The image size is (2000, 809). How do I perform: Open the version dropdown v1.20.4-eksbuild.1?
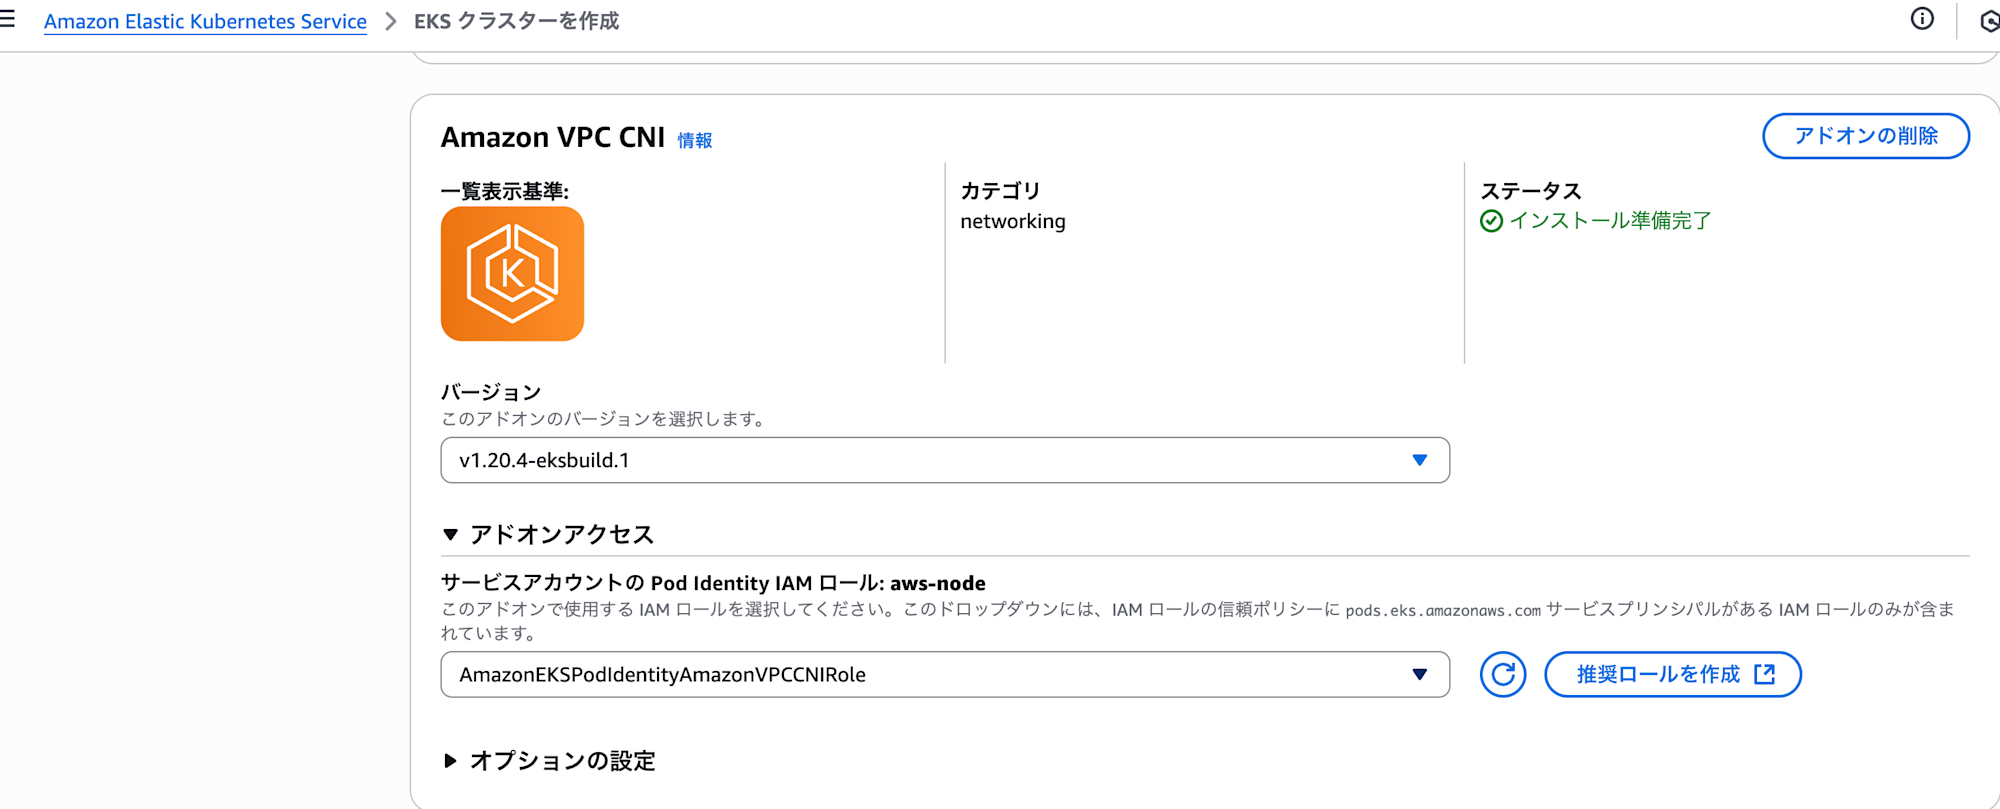(945, 460)
